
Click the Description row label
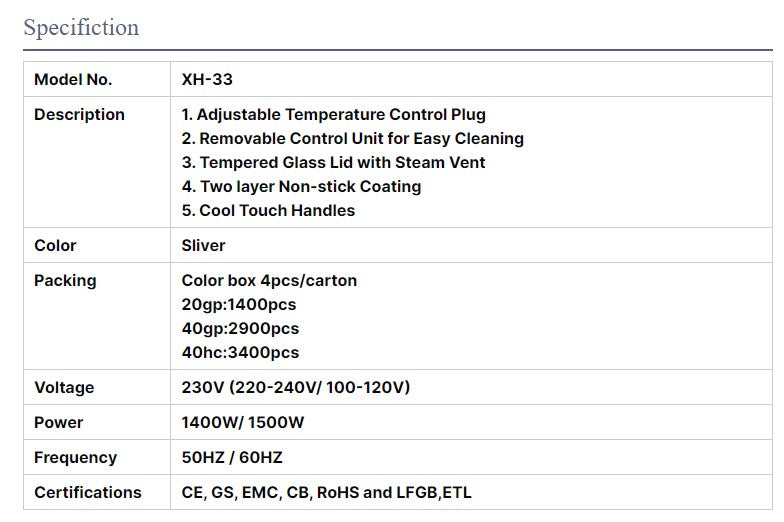(x=79, y=115)
